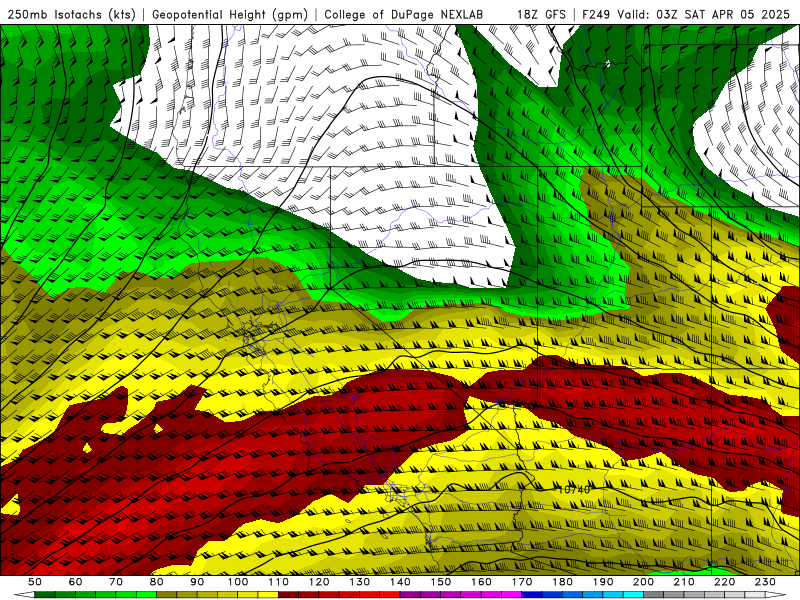
Task: Click the "180" value on the color scale
Action: (x=562, y=582)
